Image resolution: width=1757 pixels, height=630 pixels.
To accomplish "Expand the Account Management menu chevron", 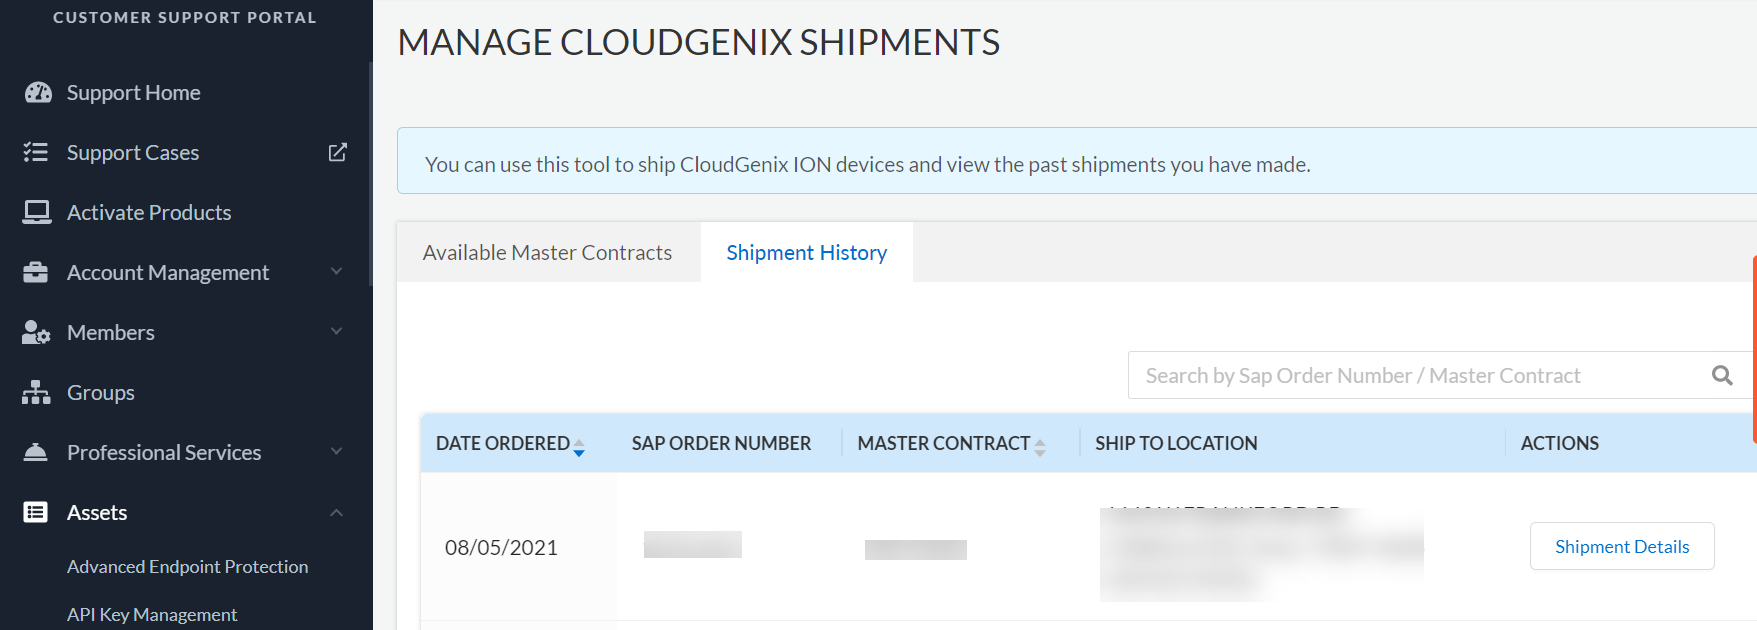I will 337,271.
